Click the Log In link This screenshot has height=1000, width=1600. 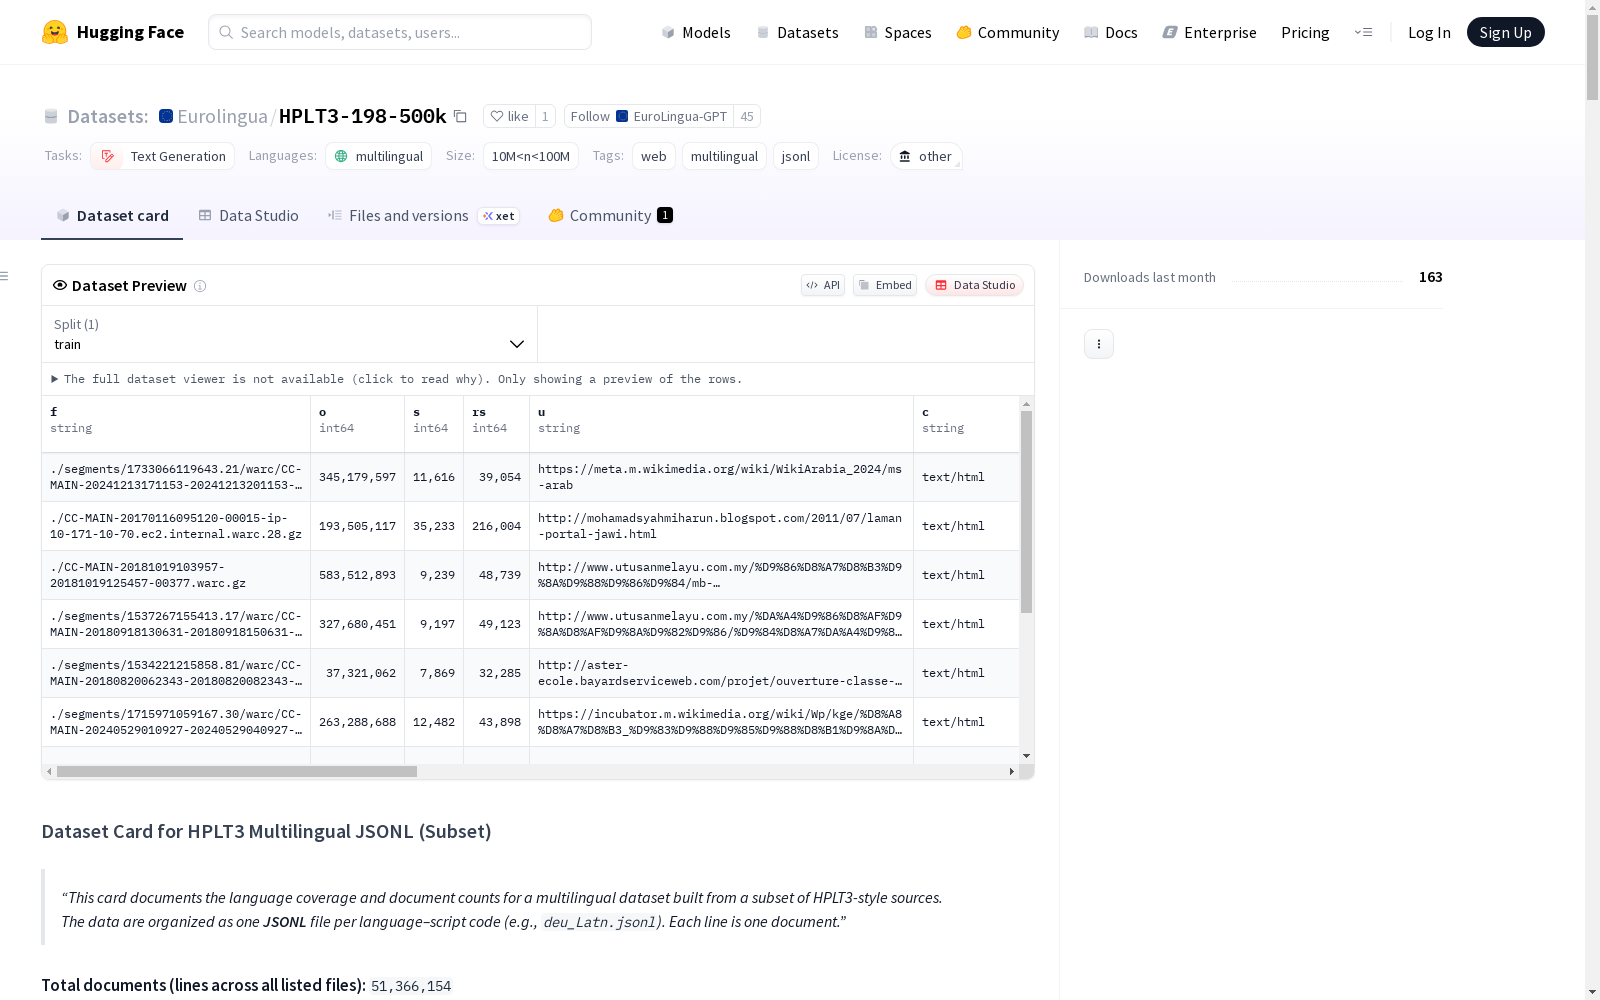tap(1429, 32)
